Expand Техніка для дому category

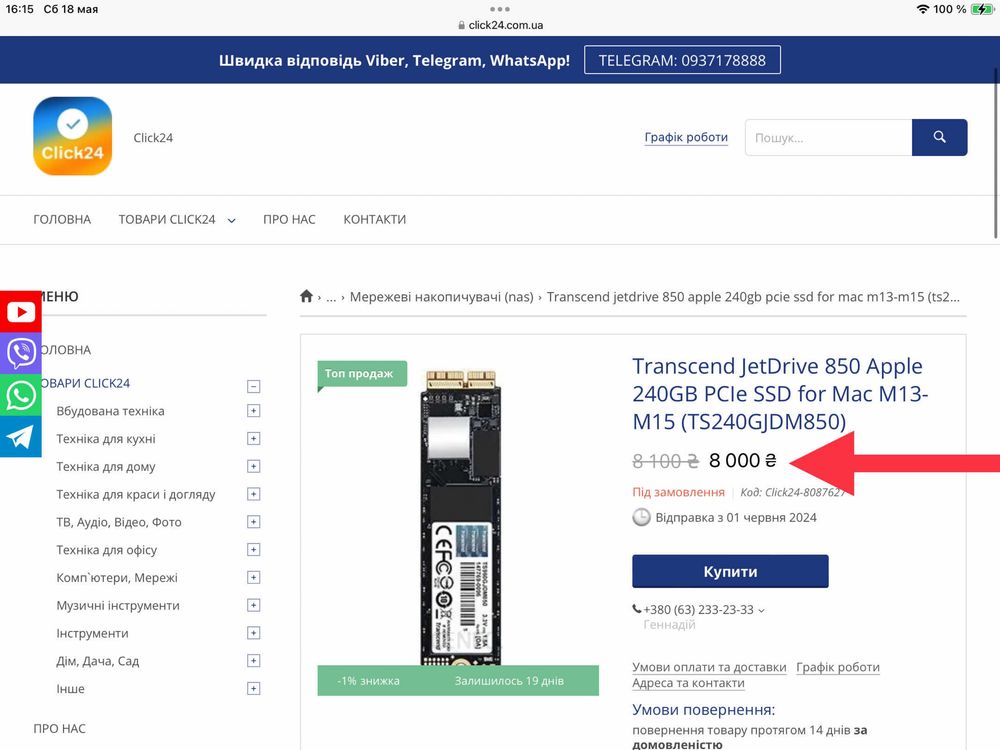(253, 467)
